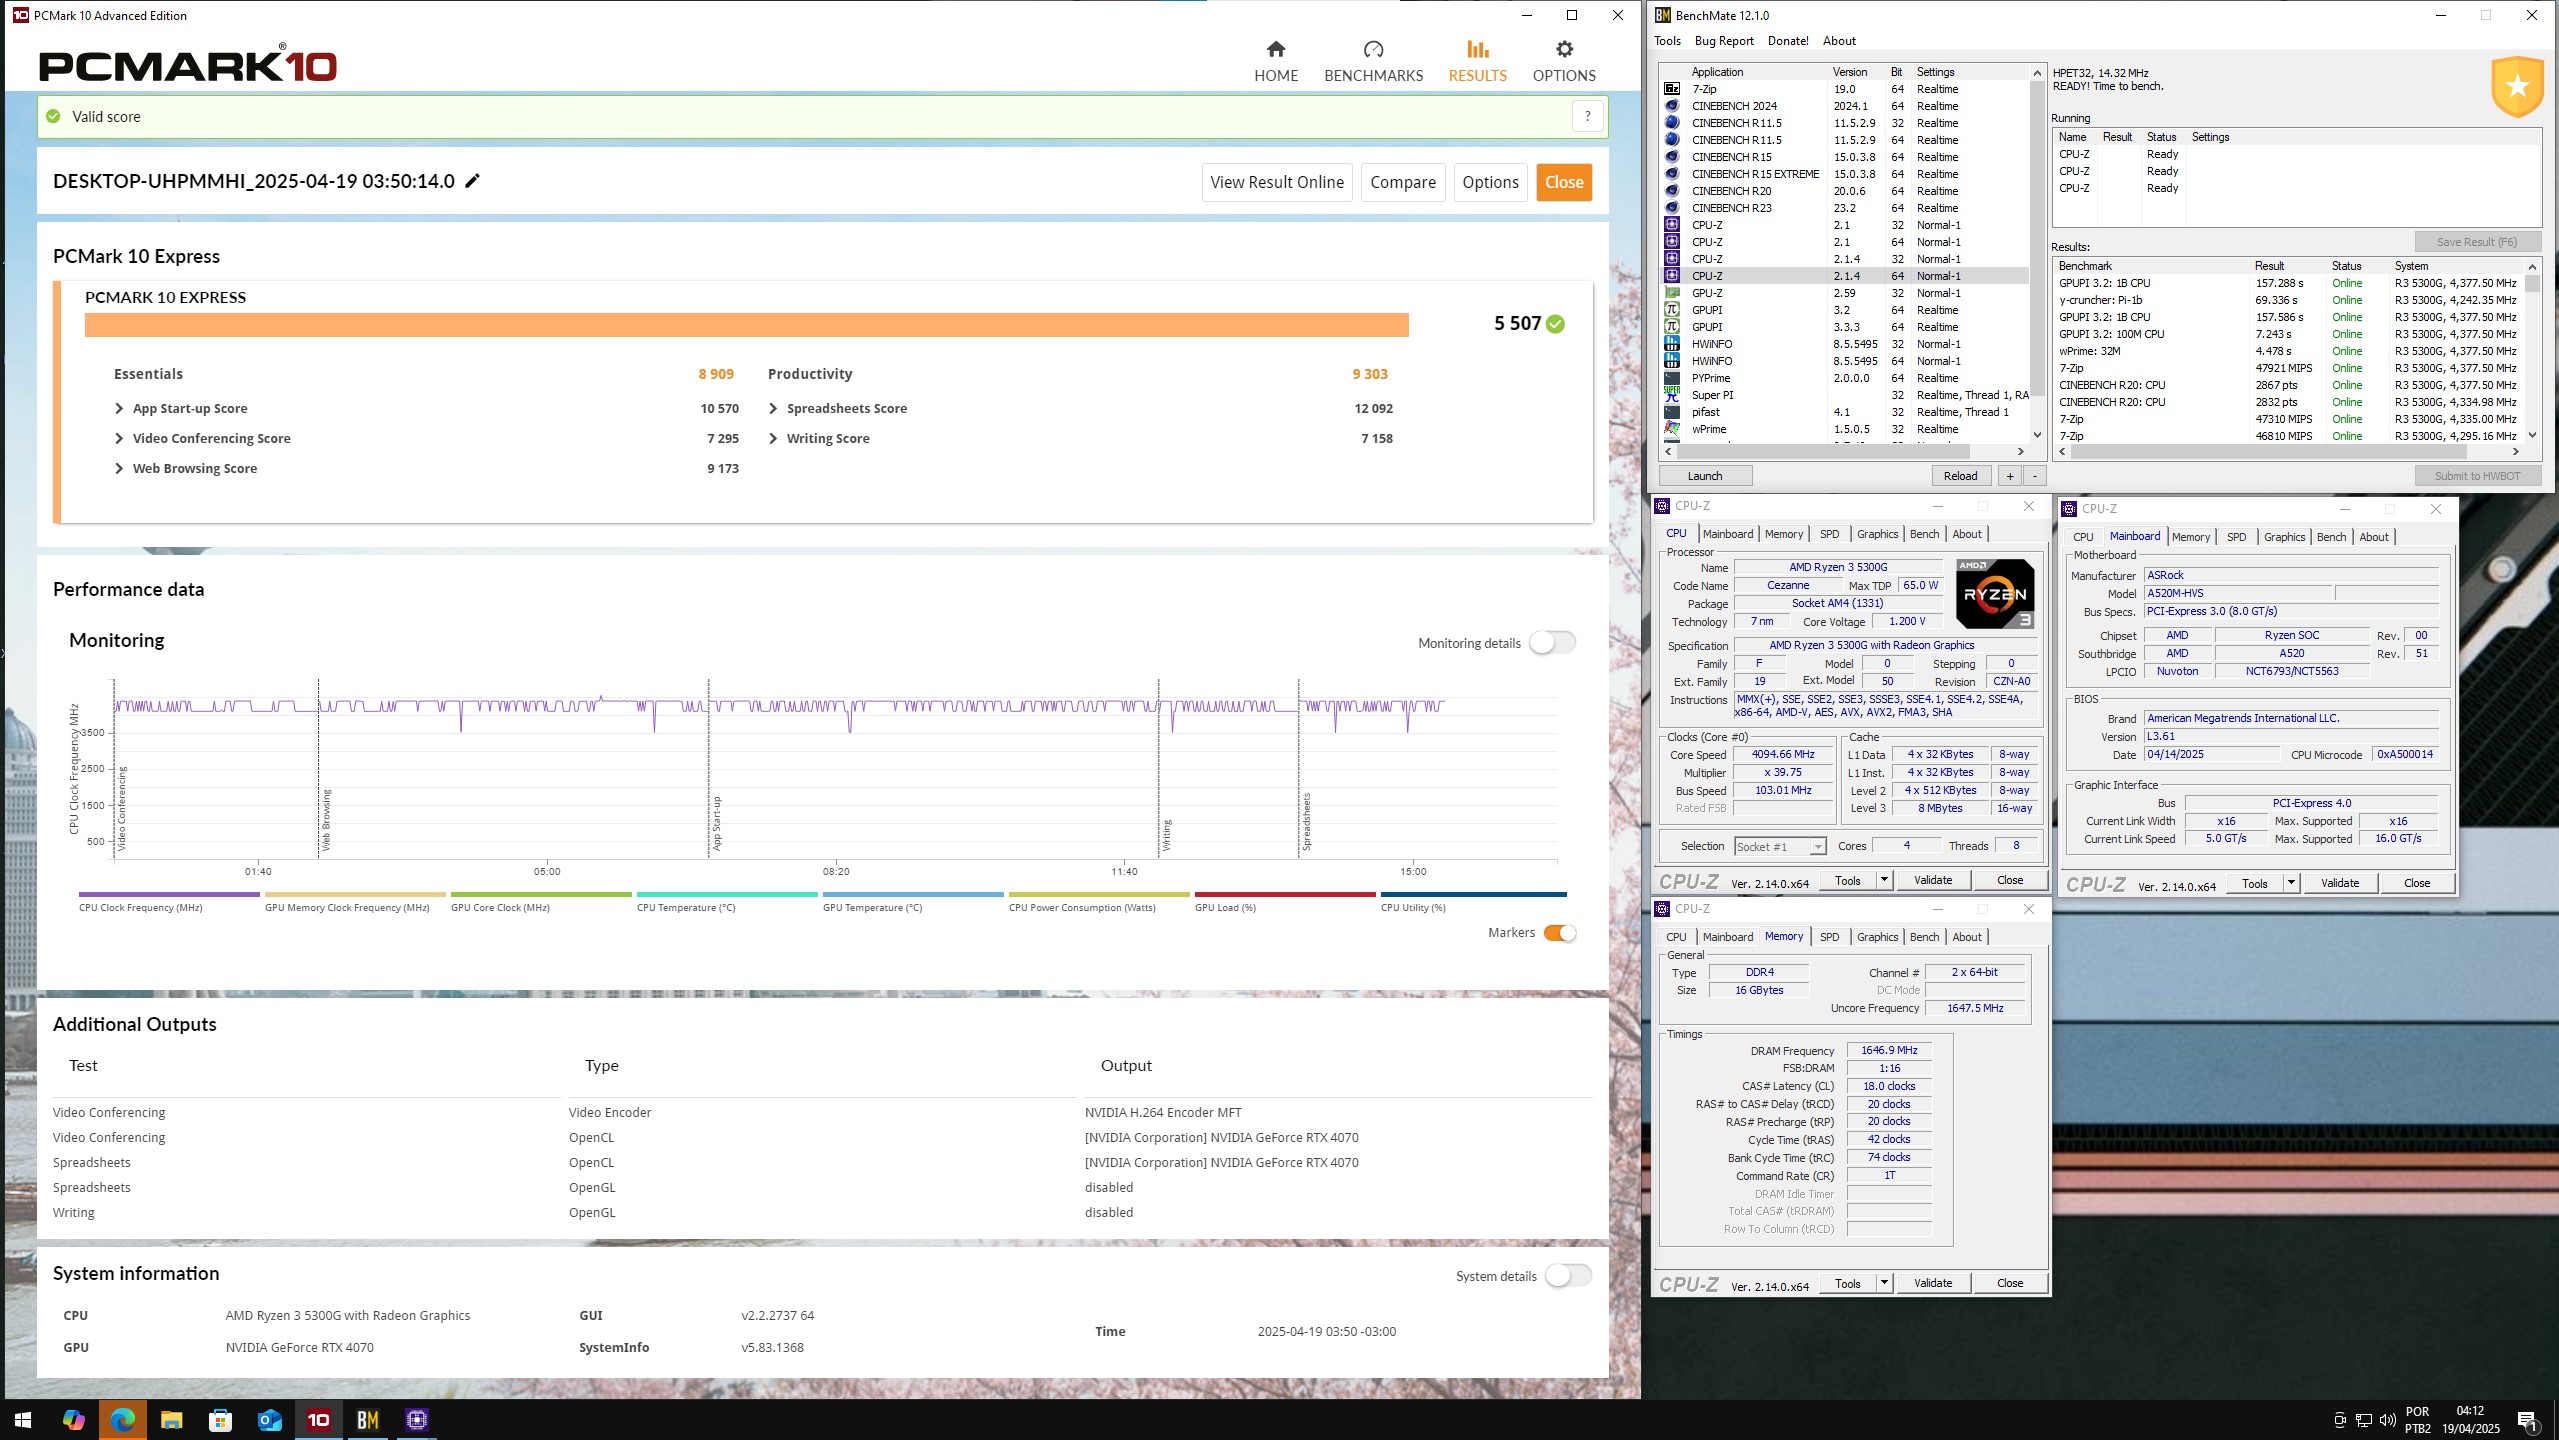Select the Super PI application icon

click(1672, 395)
